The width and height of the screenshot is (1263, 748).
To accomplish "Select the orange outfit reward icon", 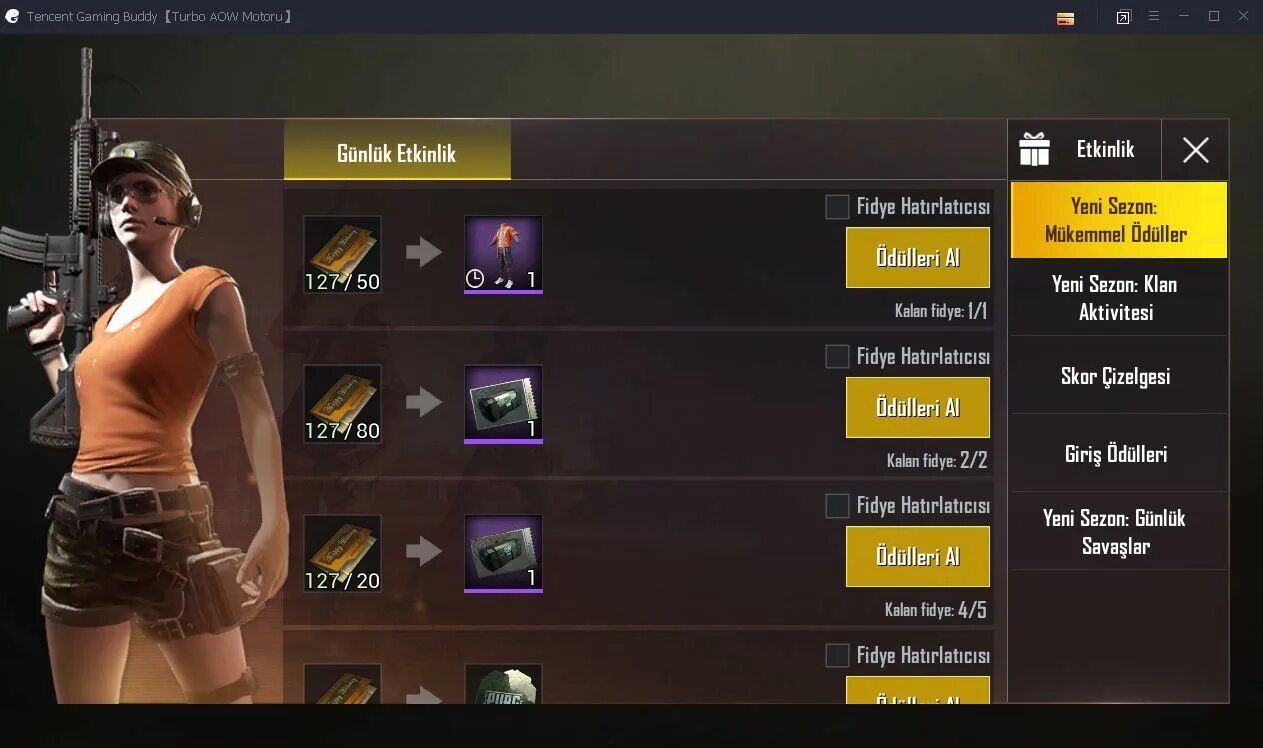I will point(503,254).
